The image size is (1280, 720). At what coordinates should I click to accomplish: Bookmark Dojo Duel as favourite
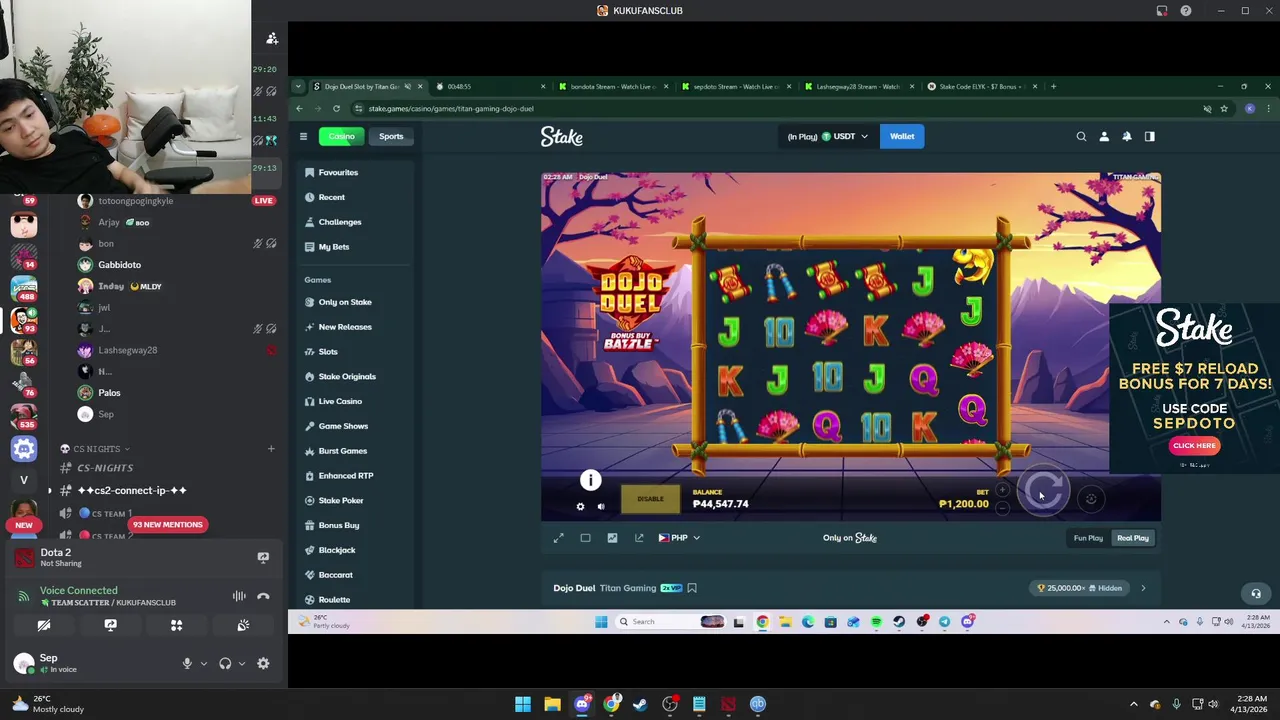692,588
